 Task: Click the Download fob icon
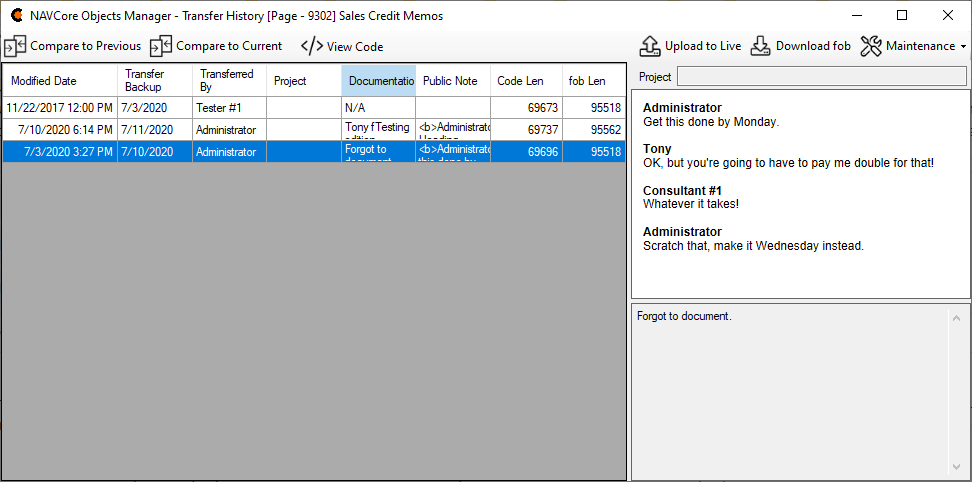tap(761, 46)
